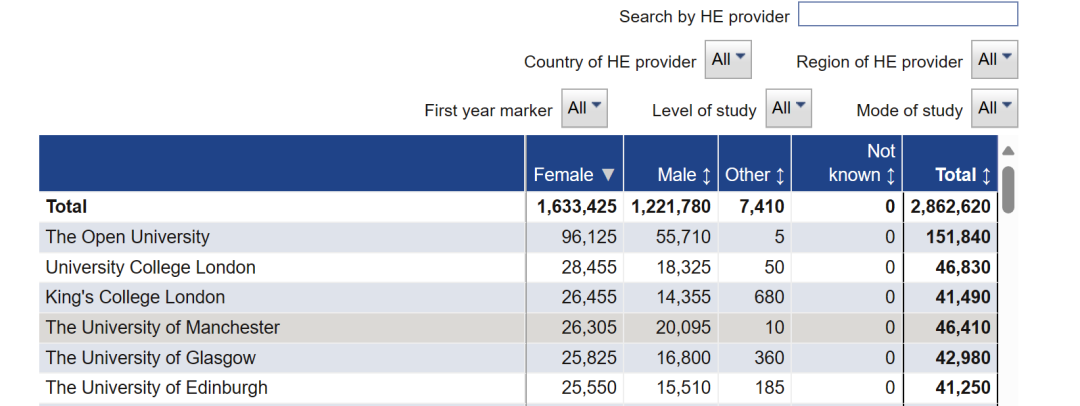Click UCL male count 18,325

click(683, 267)
